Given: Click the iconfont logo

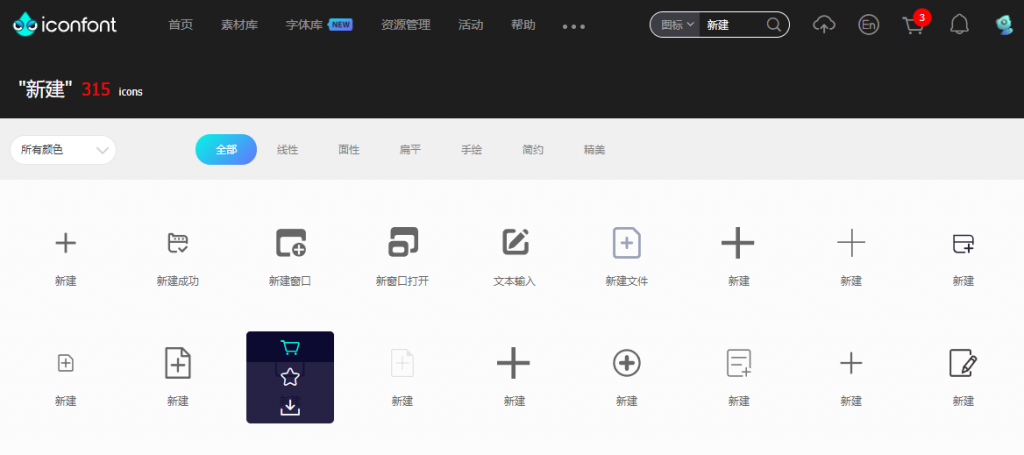Looking at the screenshot, I should [65, 25].
